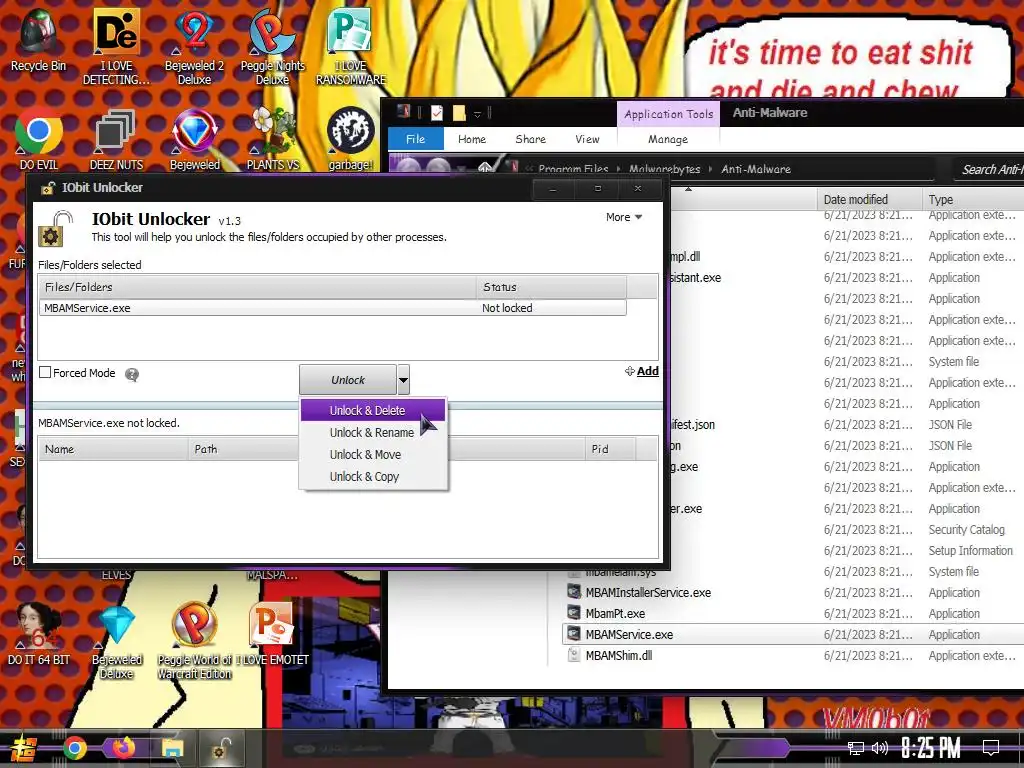Viewport: 1024px width, 768px height.
Task: Click the network icon in system tray
Action: [855, 748]
